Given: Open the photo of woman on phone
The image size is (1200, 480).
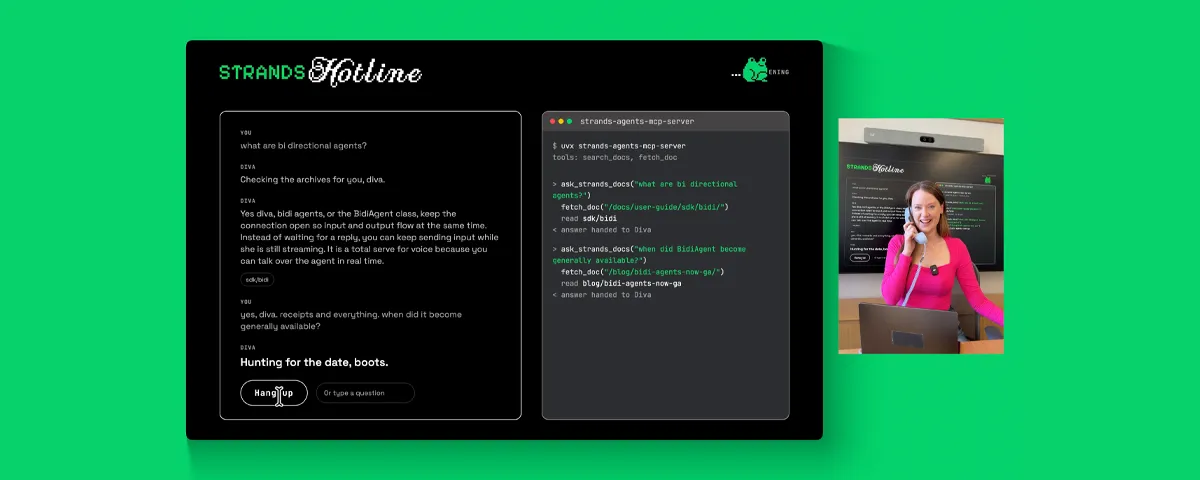Looking at the screenshot, I should click(x=921, y=236).
